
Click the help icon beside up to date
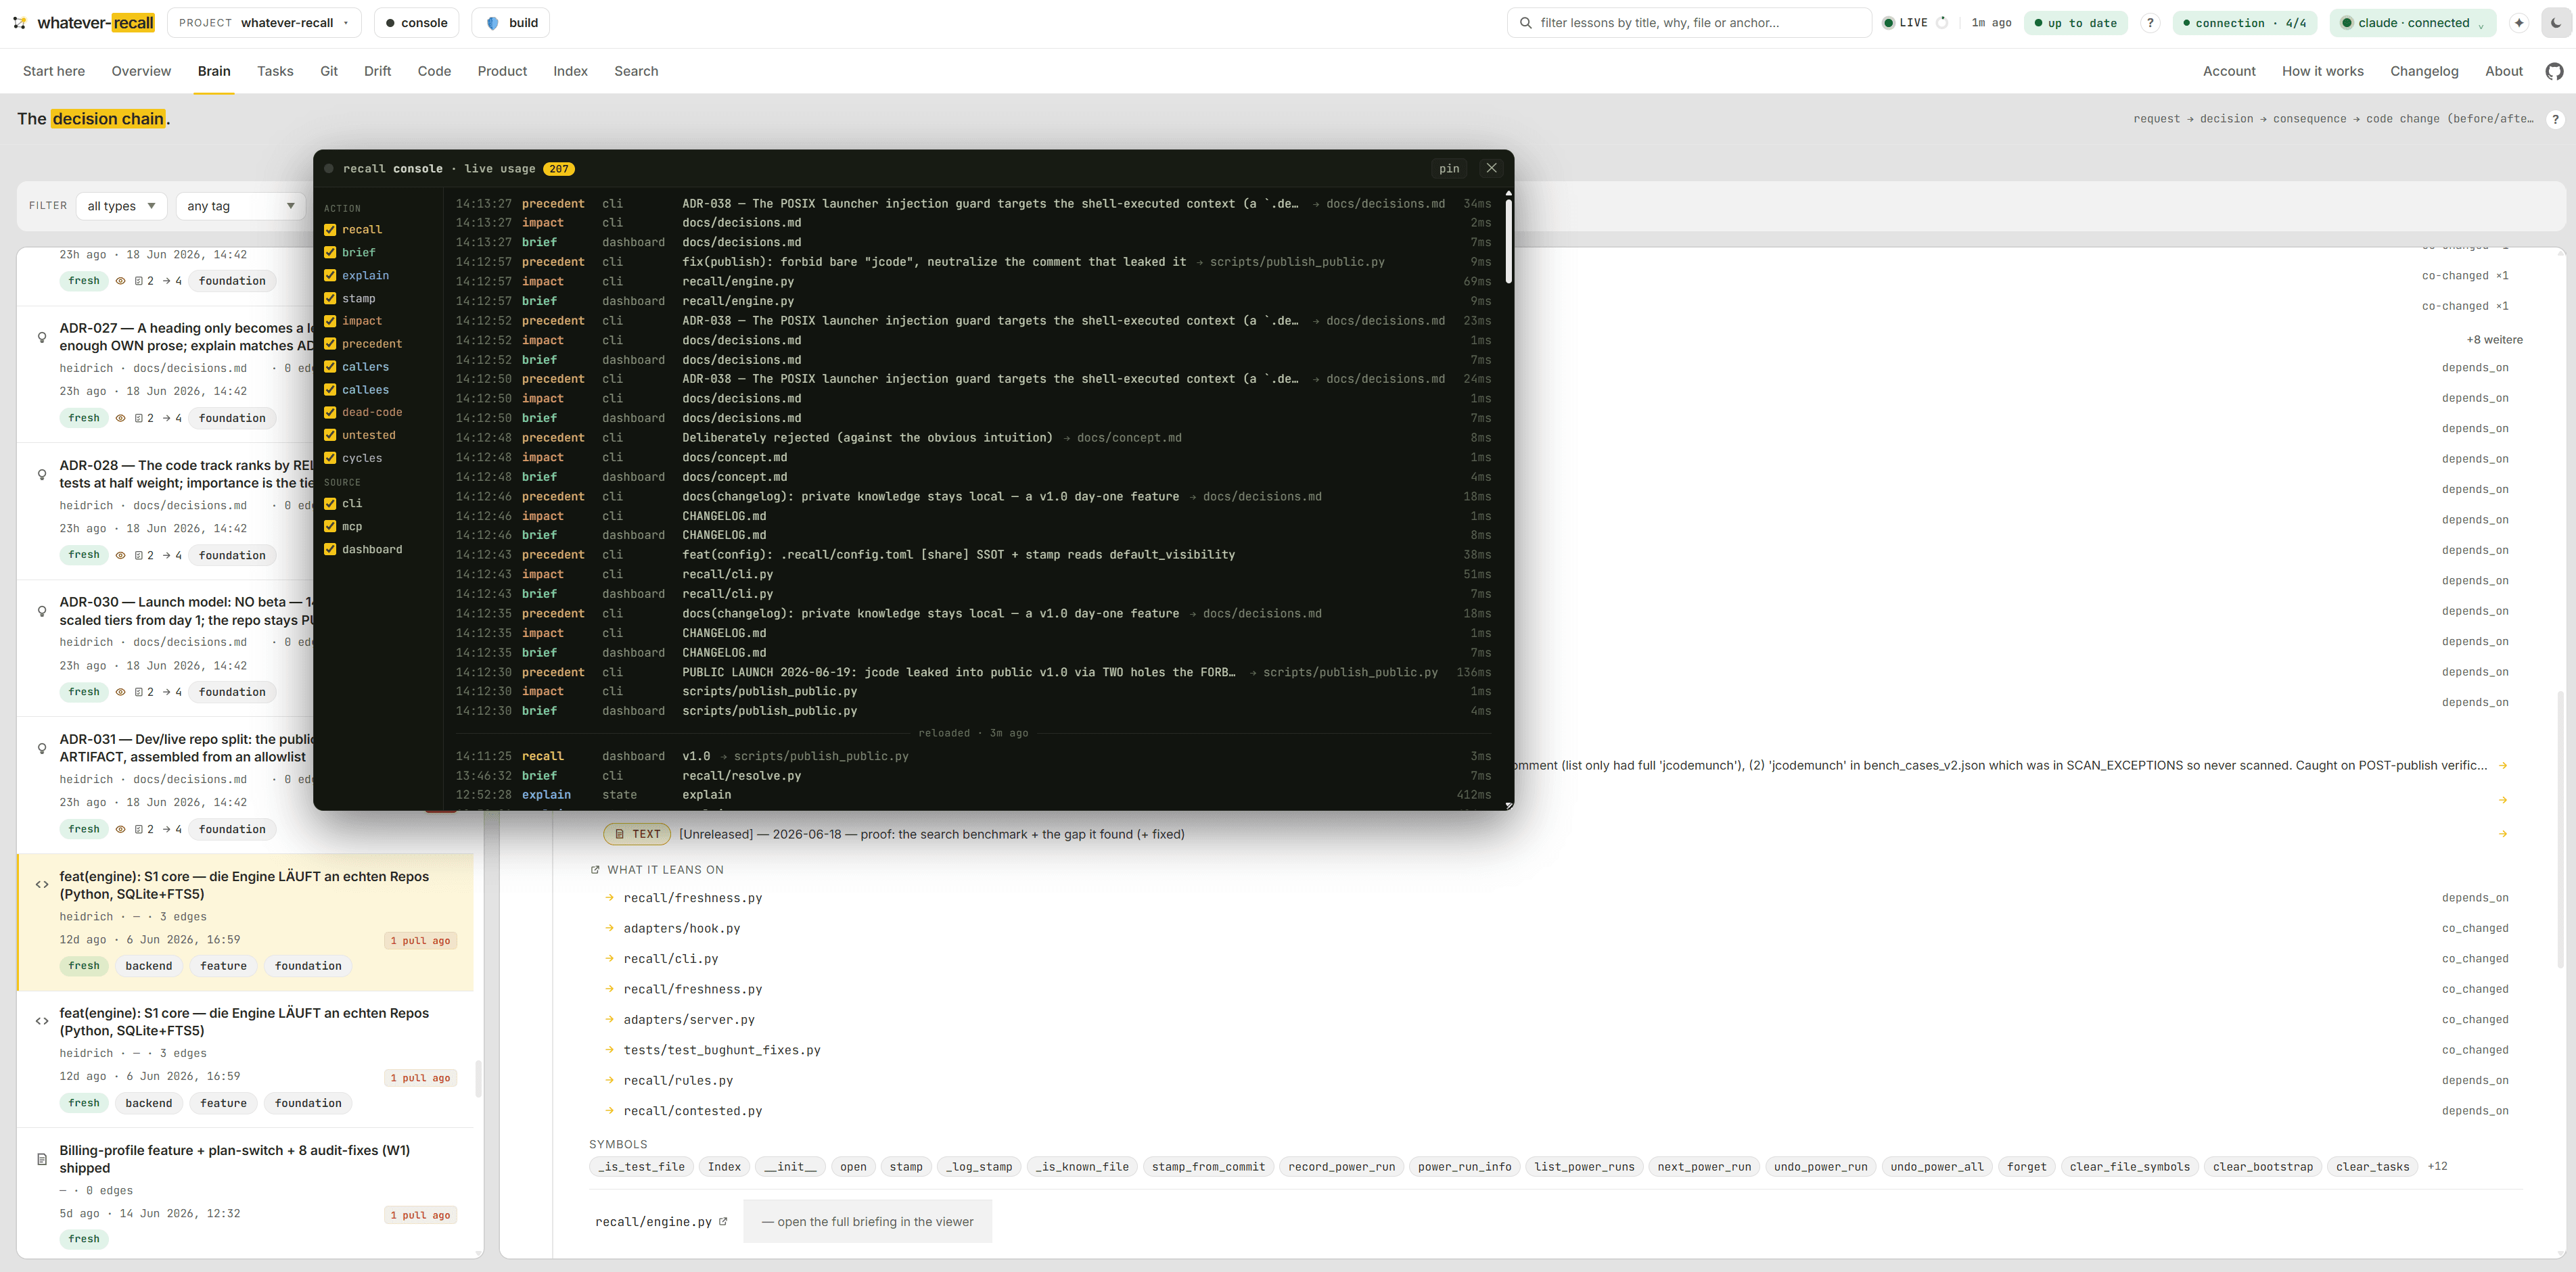pos(2150,23)
